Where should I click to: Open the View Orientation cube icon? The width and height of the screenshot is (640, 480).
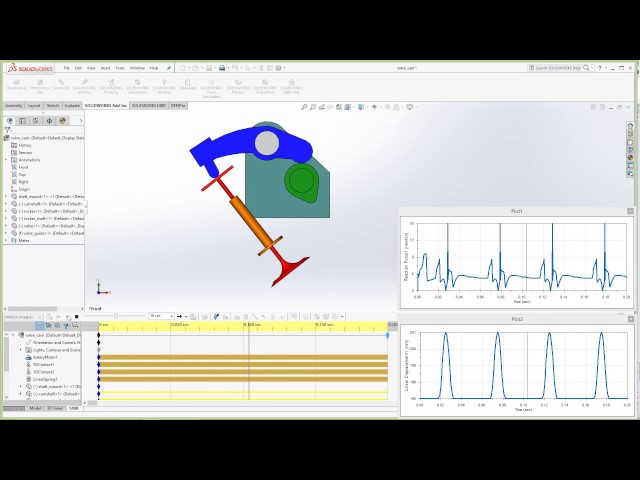tap(348, 107)
